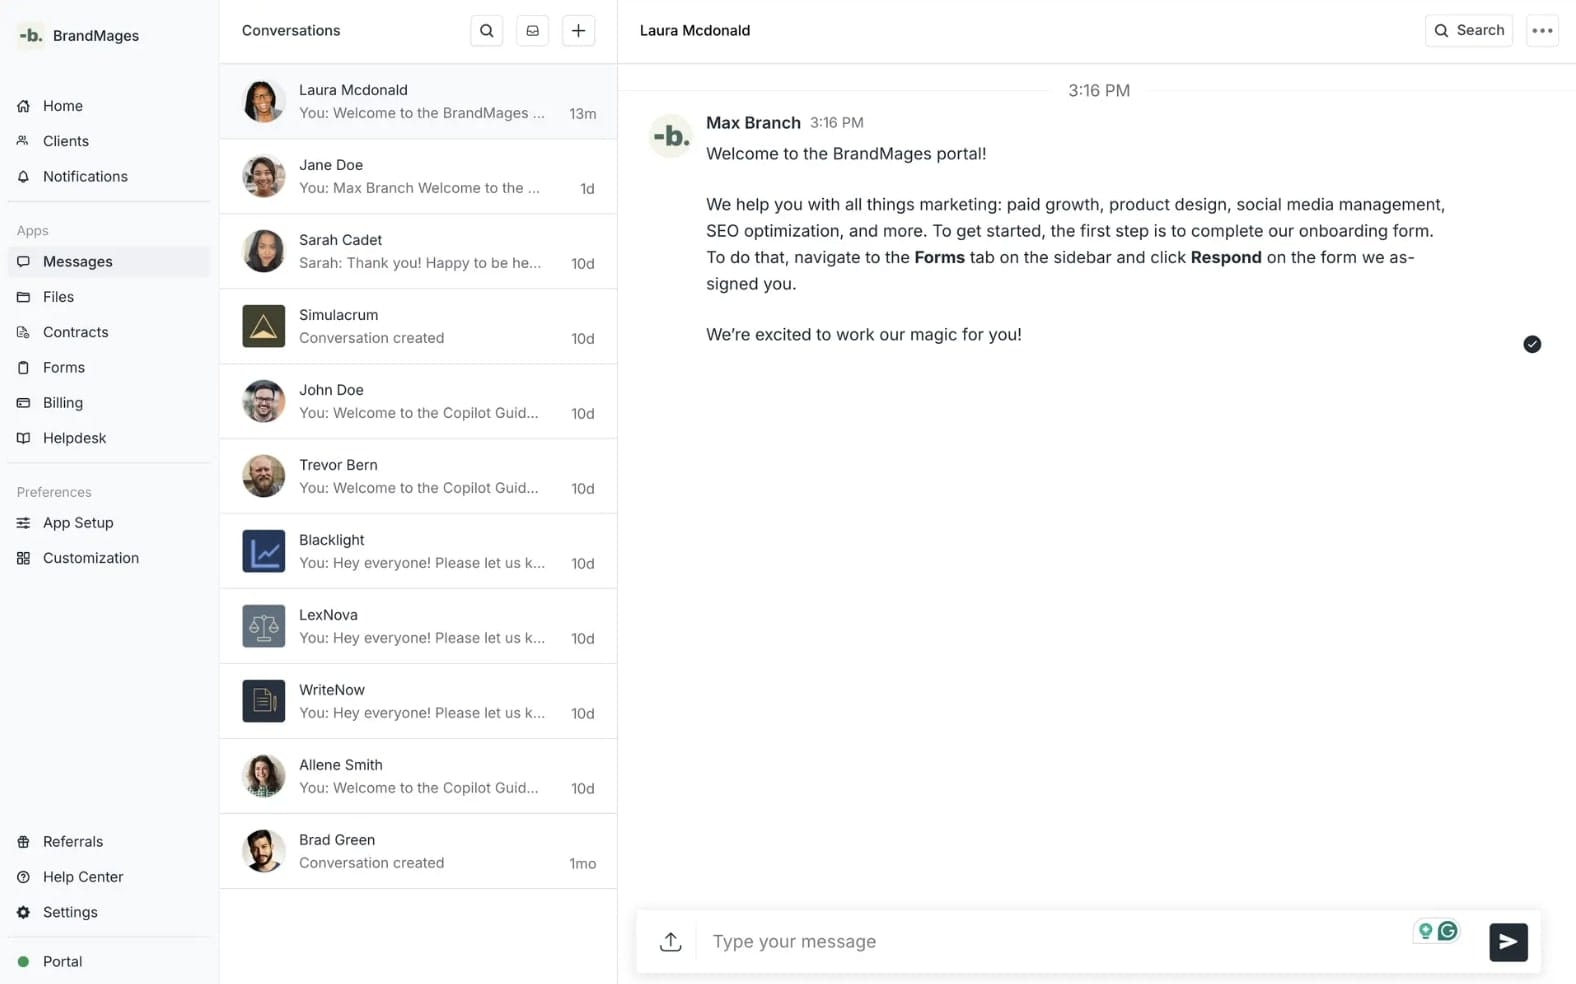
Task: Open the Notifications bell icon
Action: [23, 177]
